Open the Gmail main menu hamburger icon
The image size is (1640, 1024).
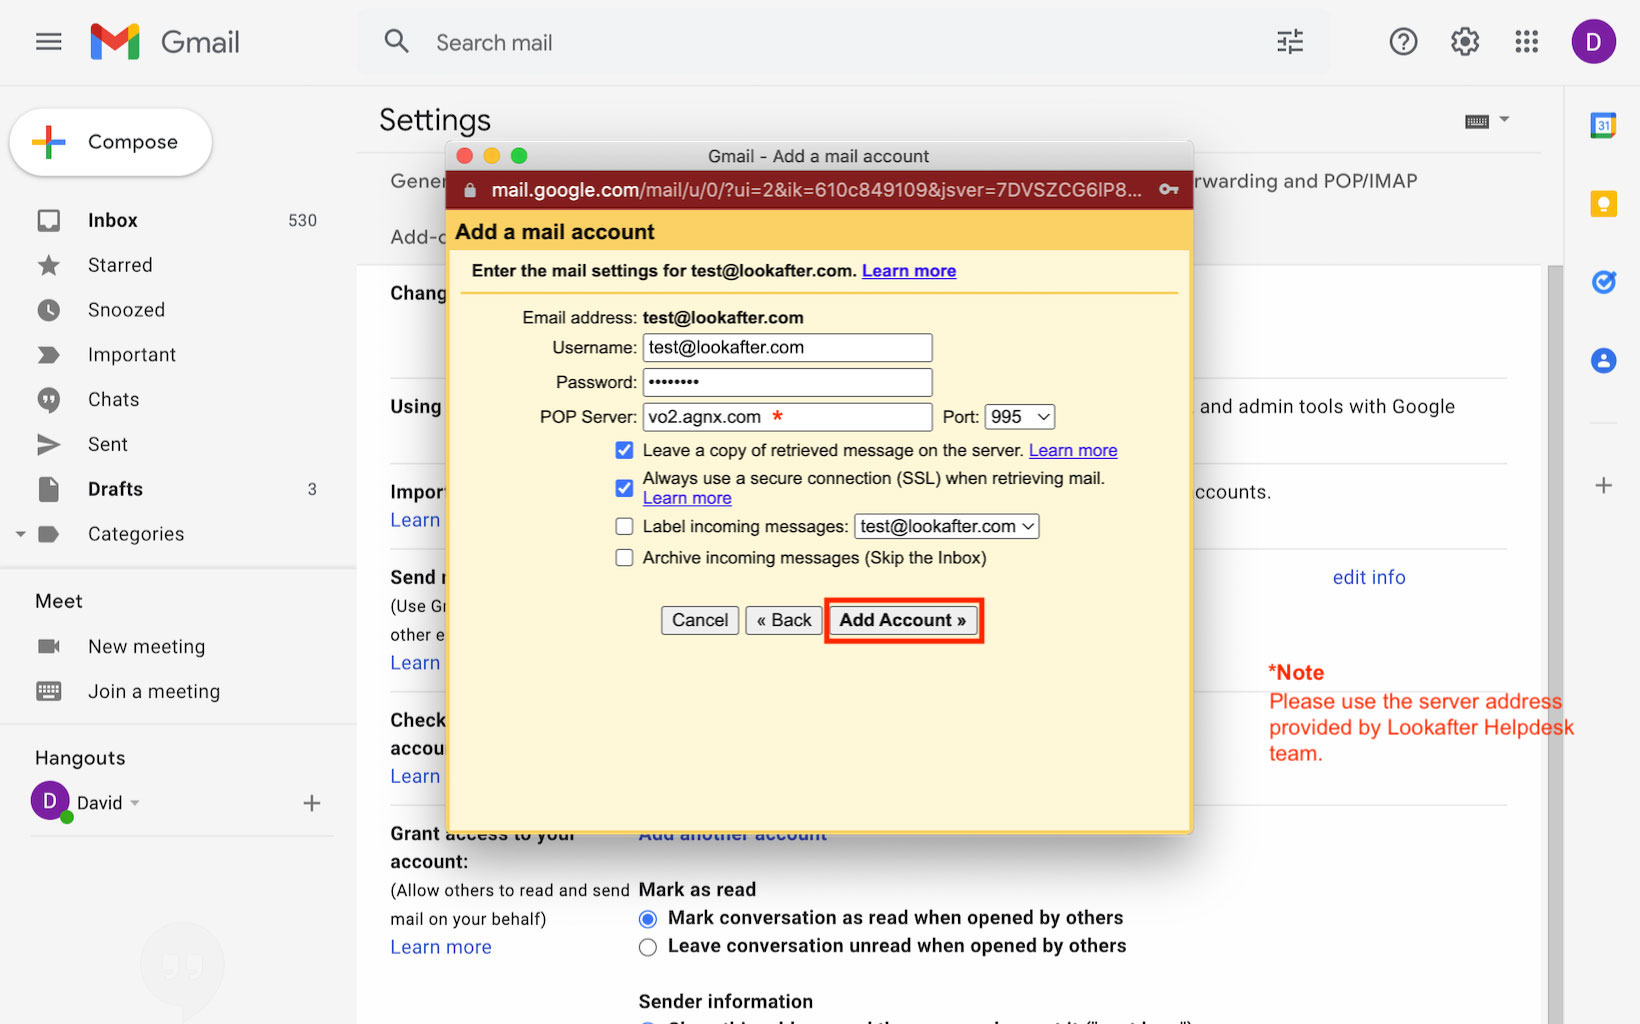pyautogui.click(x=48, y=42)
